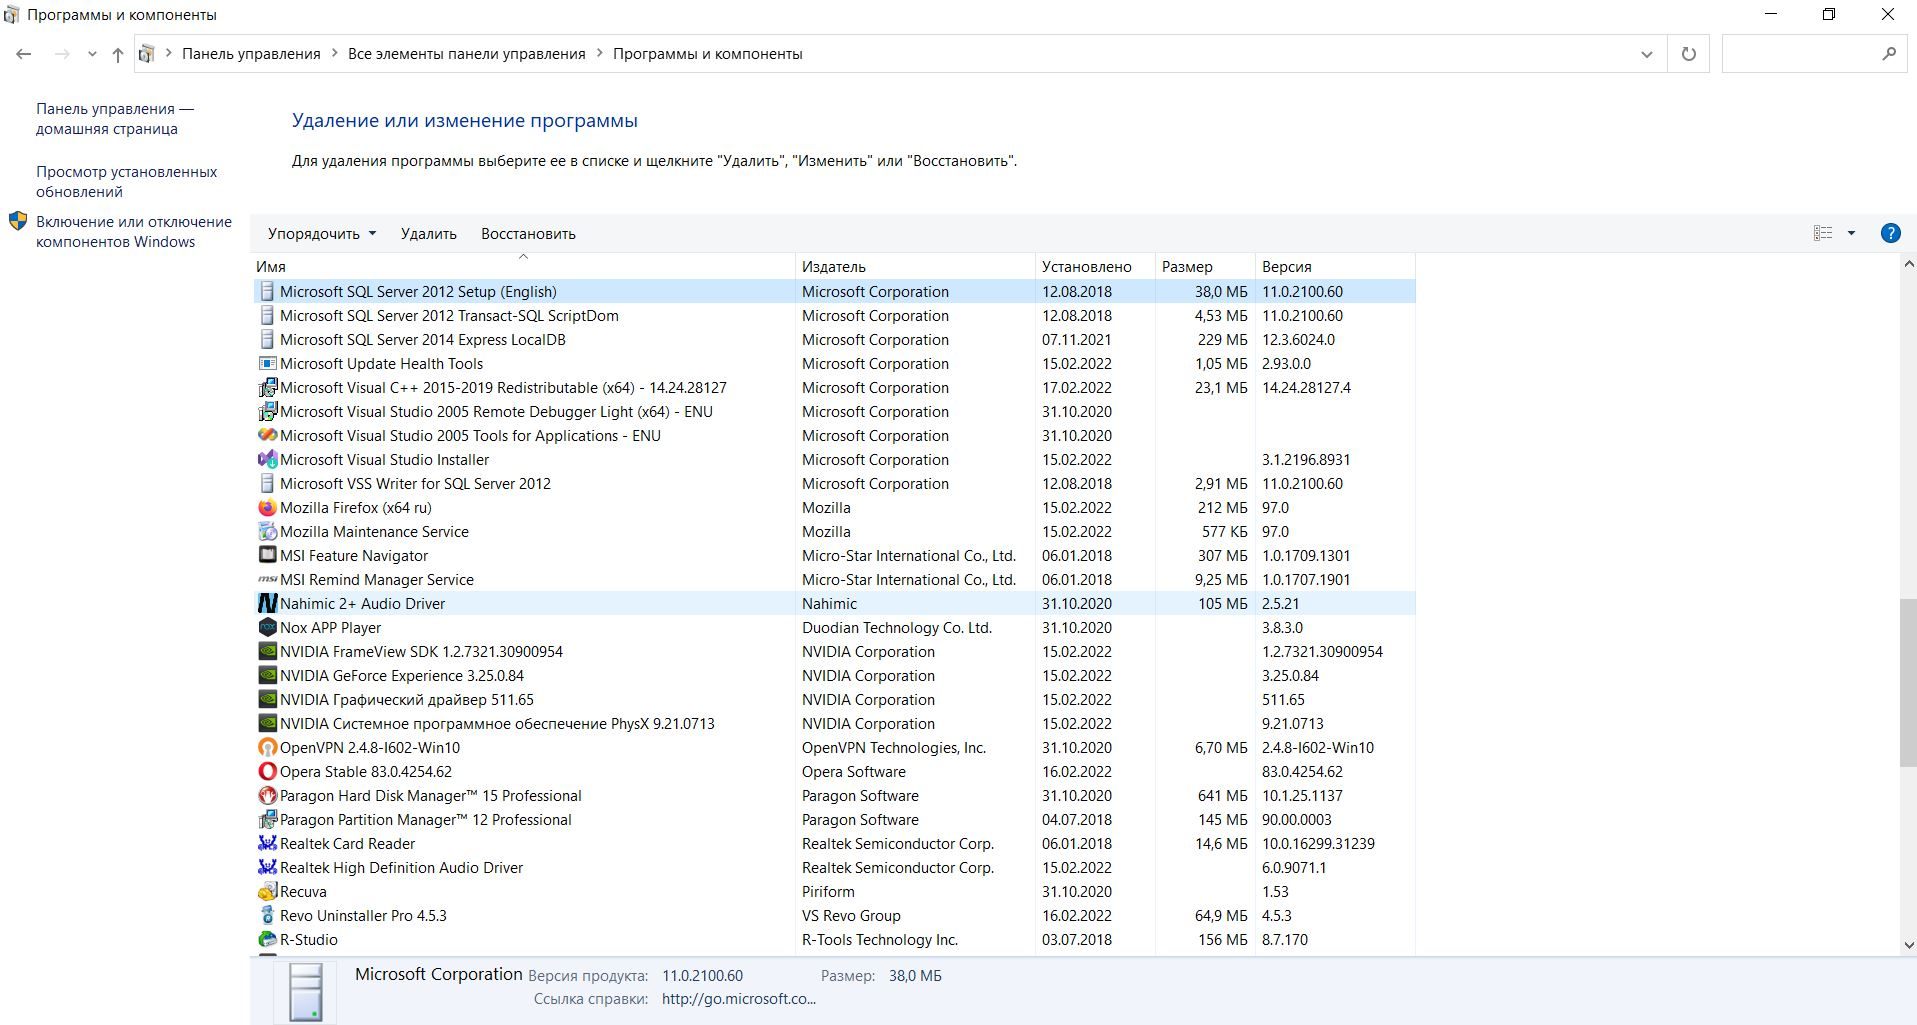1917x1025 pixels.
Task: Sort by the Установлено column header
Action: [1096, 267]
